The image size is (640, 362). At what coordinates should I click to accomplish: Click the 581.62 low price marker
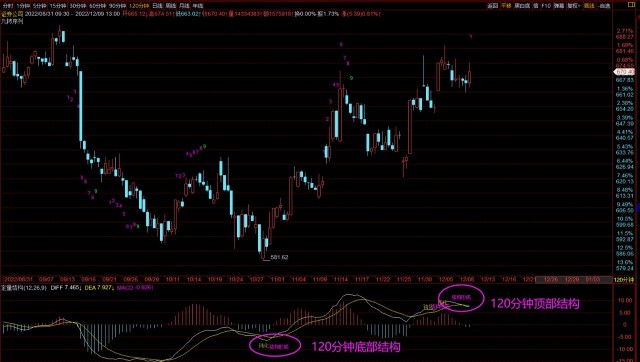[x=279, y=257]
